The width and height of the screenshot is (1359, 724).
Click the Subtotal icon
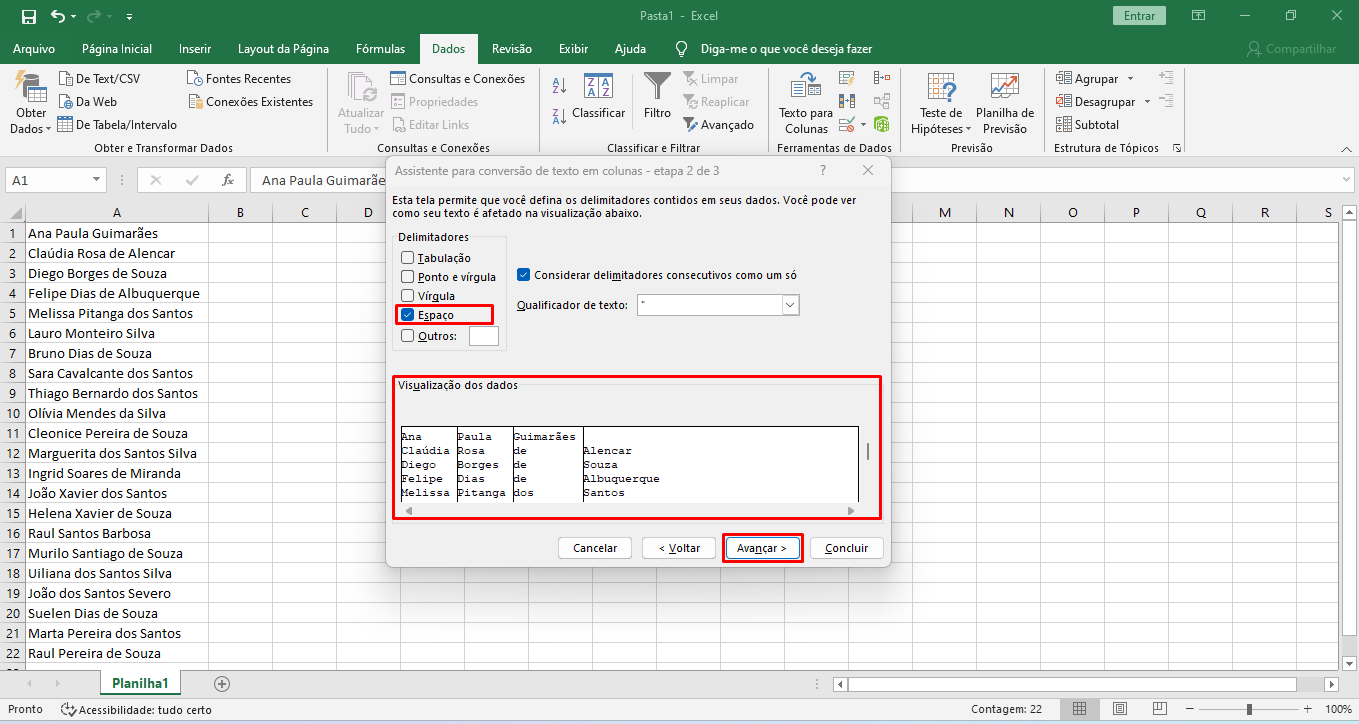1064,125
